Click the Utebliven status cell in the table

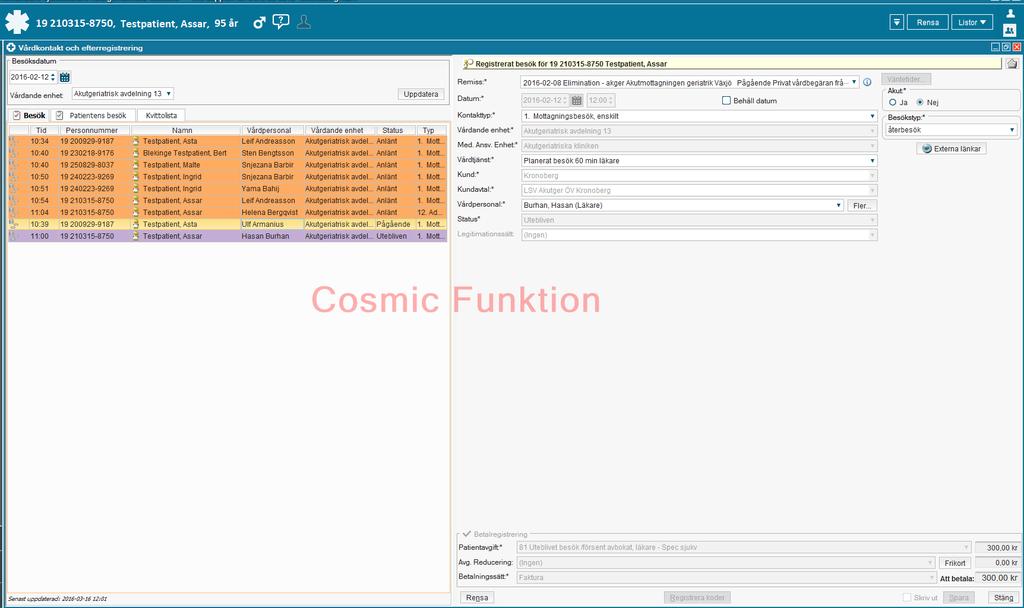(392, 236)
